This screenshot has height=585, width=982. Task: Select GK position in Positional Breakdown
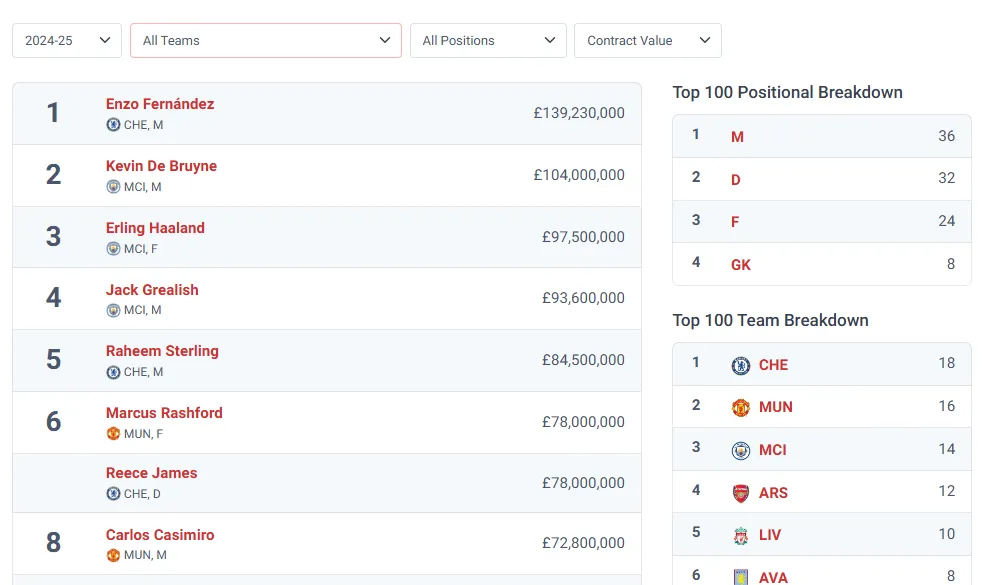pyautogui.click(x=741, y=265)
